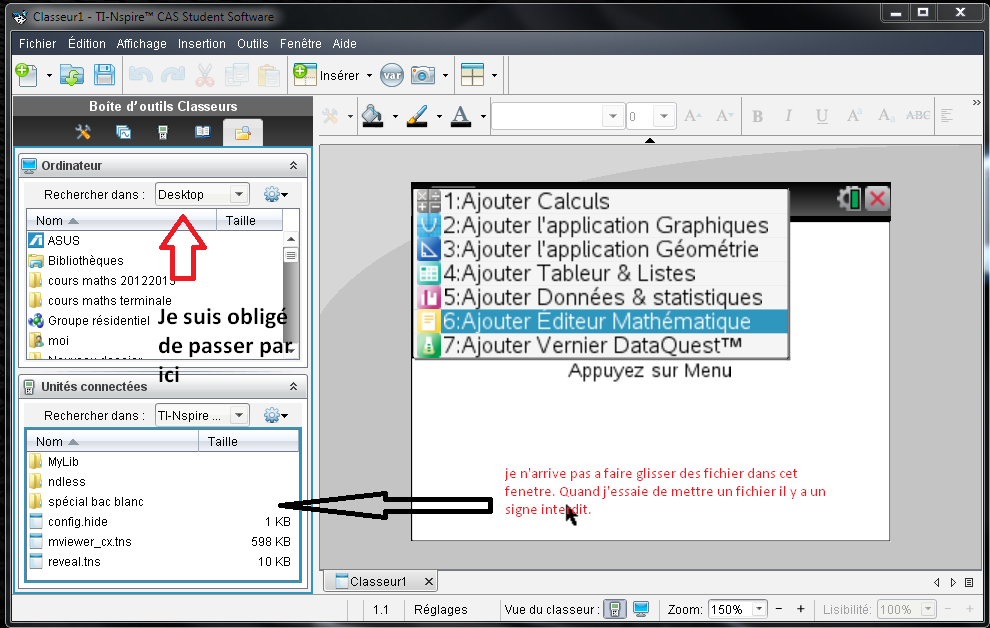Image resolution: width=990 pixels, height=628 pixels.
Task: Click the redo arrow icon
Action: coord(172,75)
